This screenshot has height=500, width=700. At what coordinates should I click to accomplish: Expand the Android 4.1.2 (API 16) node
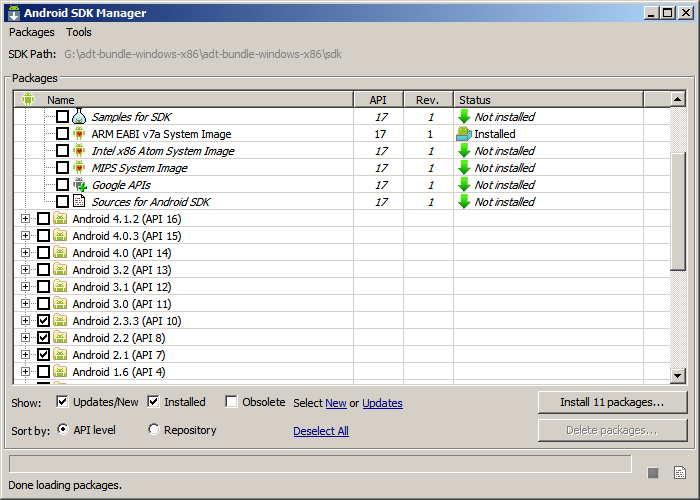pos(25,218)
